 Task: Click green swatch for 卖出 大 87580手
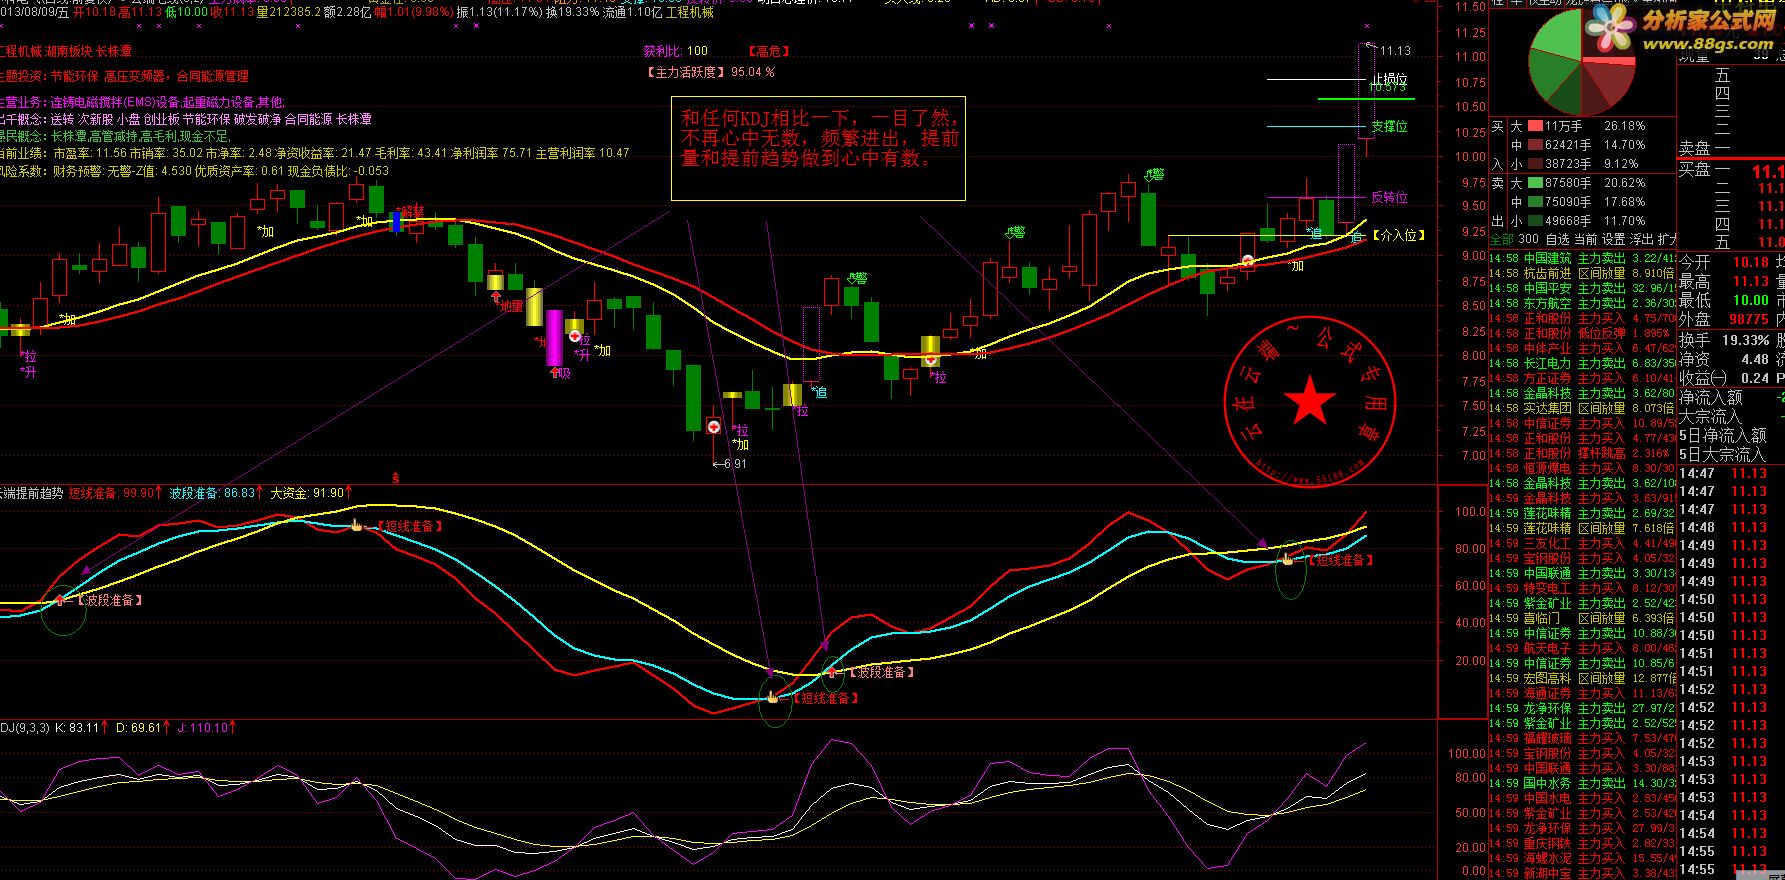tap(1535, 183)
